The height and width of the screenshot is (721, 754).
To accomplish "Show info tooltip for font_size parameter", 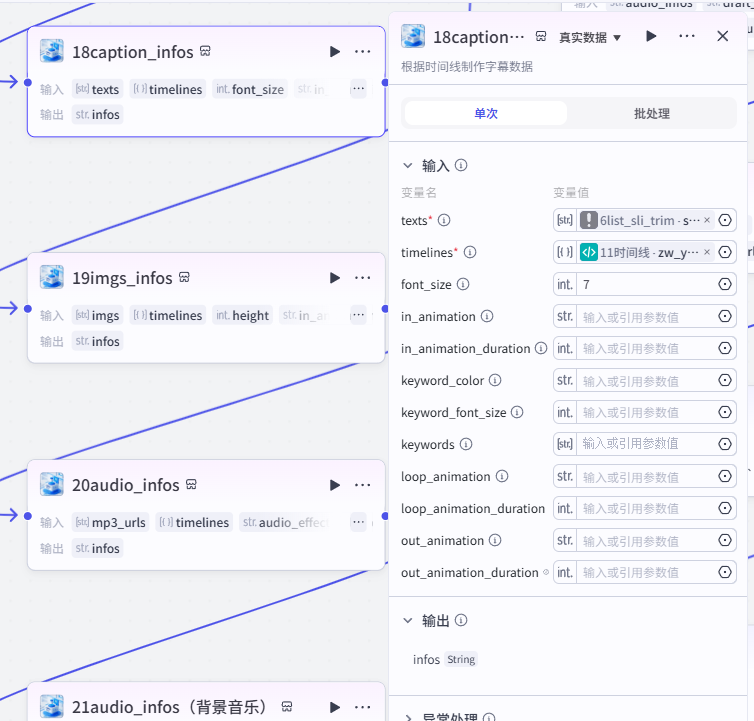I will click(463, 284).
